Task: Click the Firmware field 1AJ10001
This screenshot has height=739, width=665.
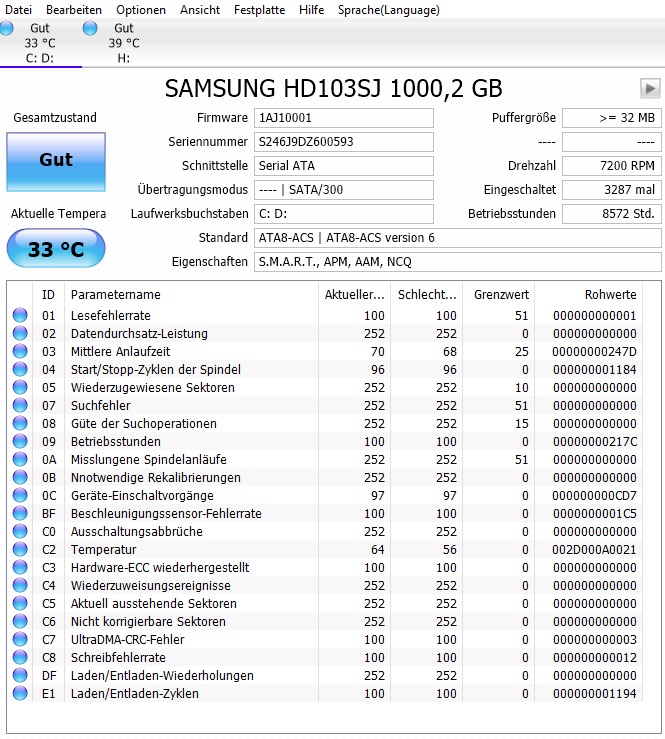Action: click(344, 118)
